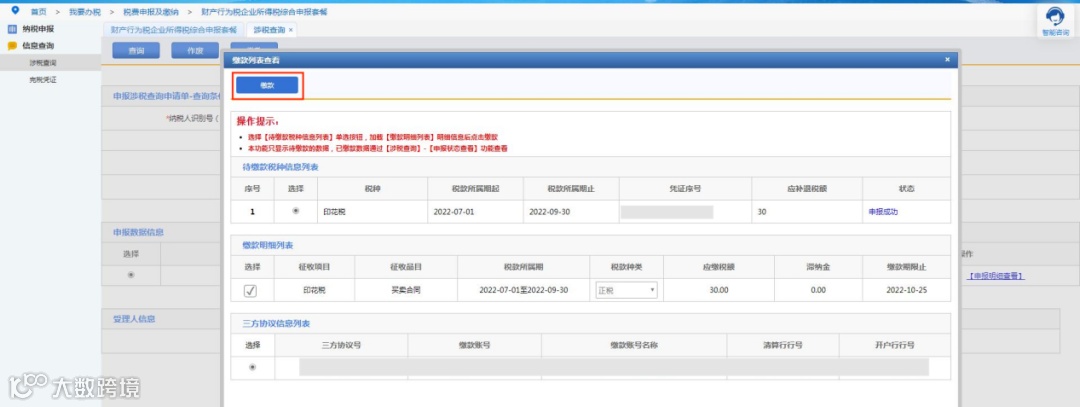
Task: Click the 三方协议信息列表 section title
Action: 276,324
